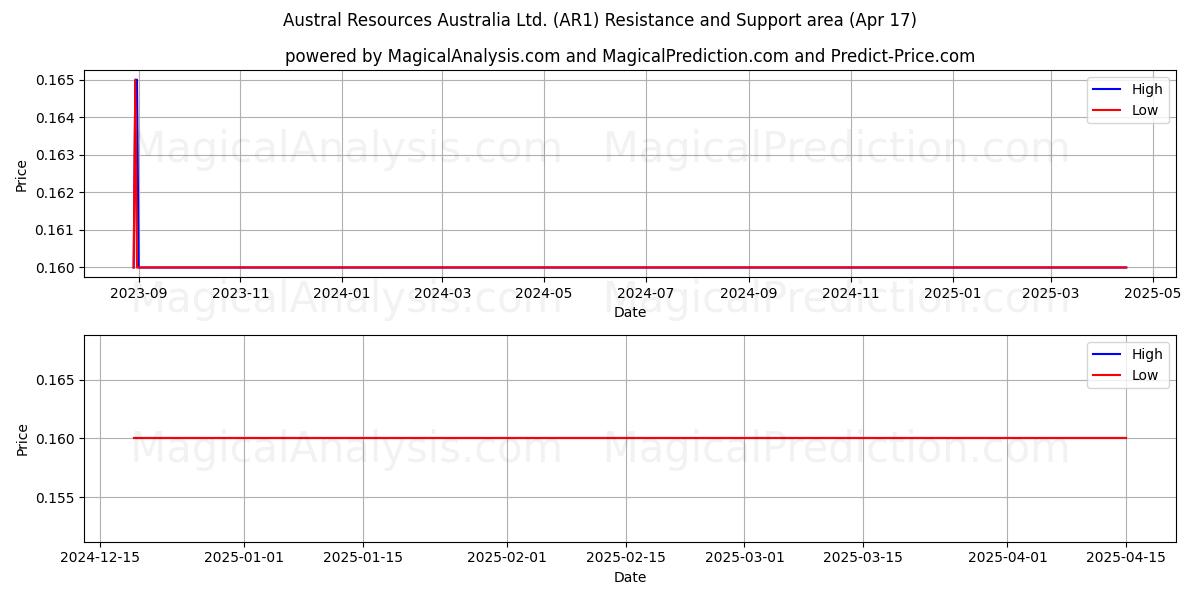Screen dimensions: 1200x600
Task: Click the 2024-05 date tick label
Action: point(544,293)
